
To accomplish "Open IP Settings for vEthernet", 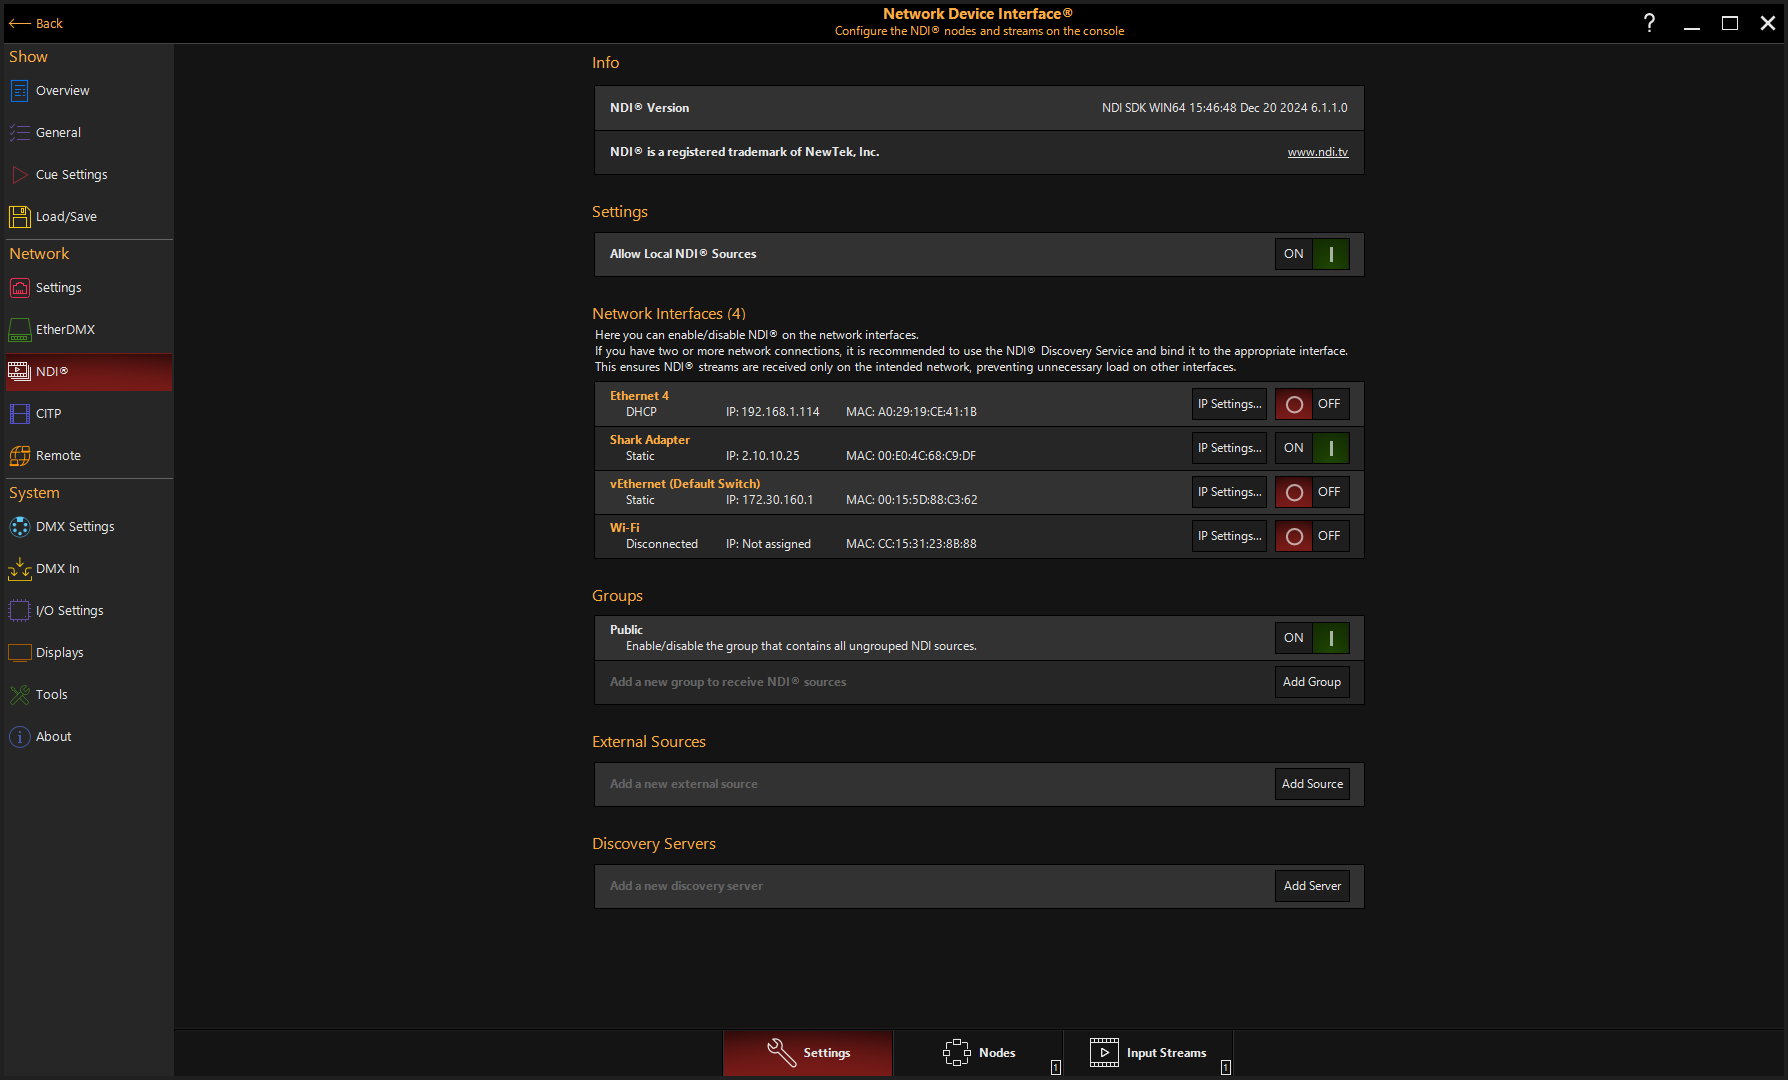I will tap(1229, 492).
